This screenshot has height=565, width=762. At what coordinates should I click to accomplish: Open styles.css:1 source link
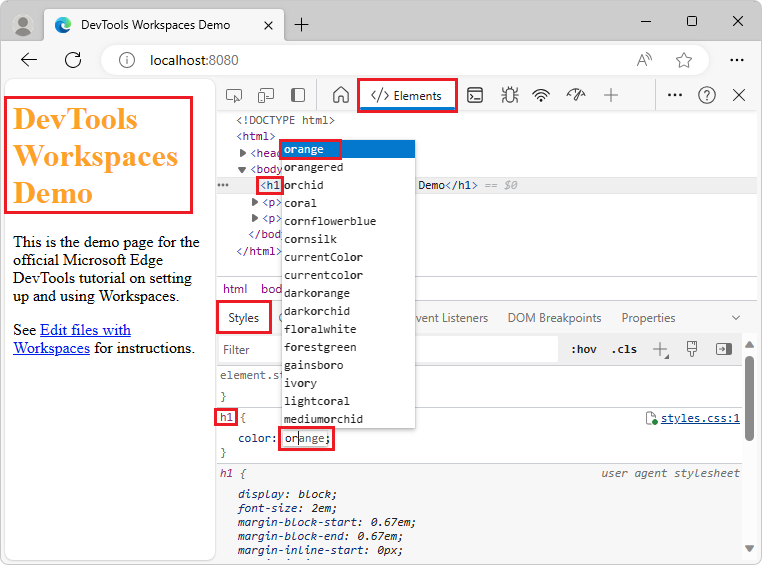pos(700,418)
